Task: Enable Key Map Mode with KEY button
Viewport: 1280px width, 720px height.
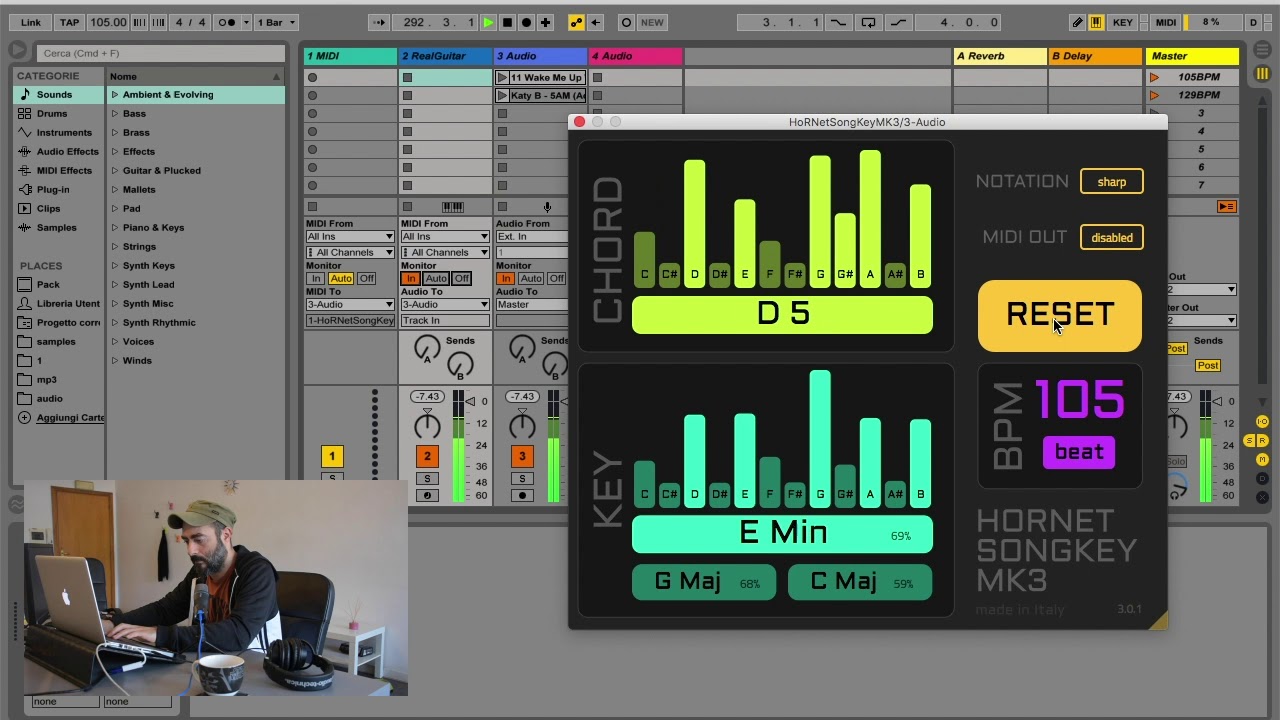Action: [x=1123, y=22]
